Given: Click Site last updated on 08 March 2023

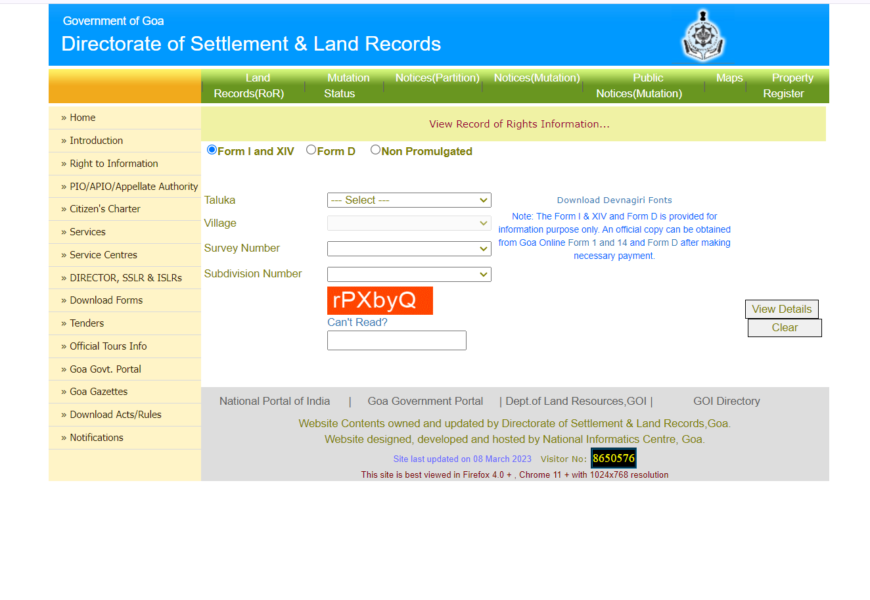Looking at the screenshot, I should (462, 459).
